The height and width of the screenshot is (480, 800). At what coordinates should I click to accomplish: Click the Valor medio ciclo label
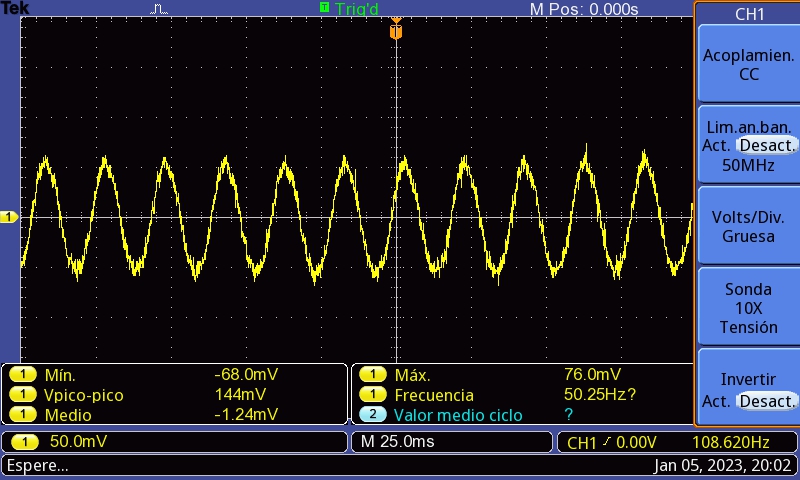pos(458,415)
